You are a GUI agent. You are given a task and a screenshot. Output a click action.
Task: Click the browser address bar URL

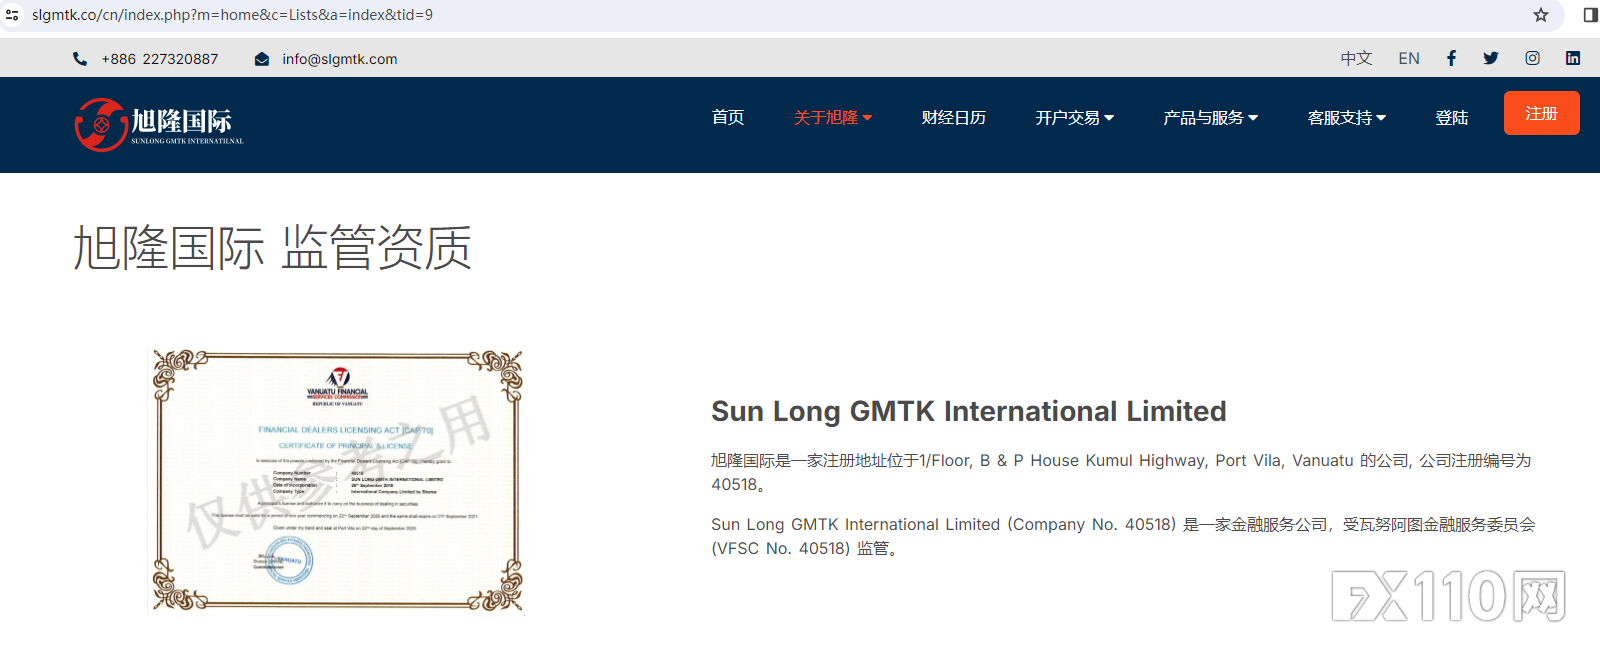coord(232,15)
